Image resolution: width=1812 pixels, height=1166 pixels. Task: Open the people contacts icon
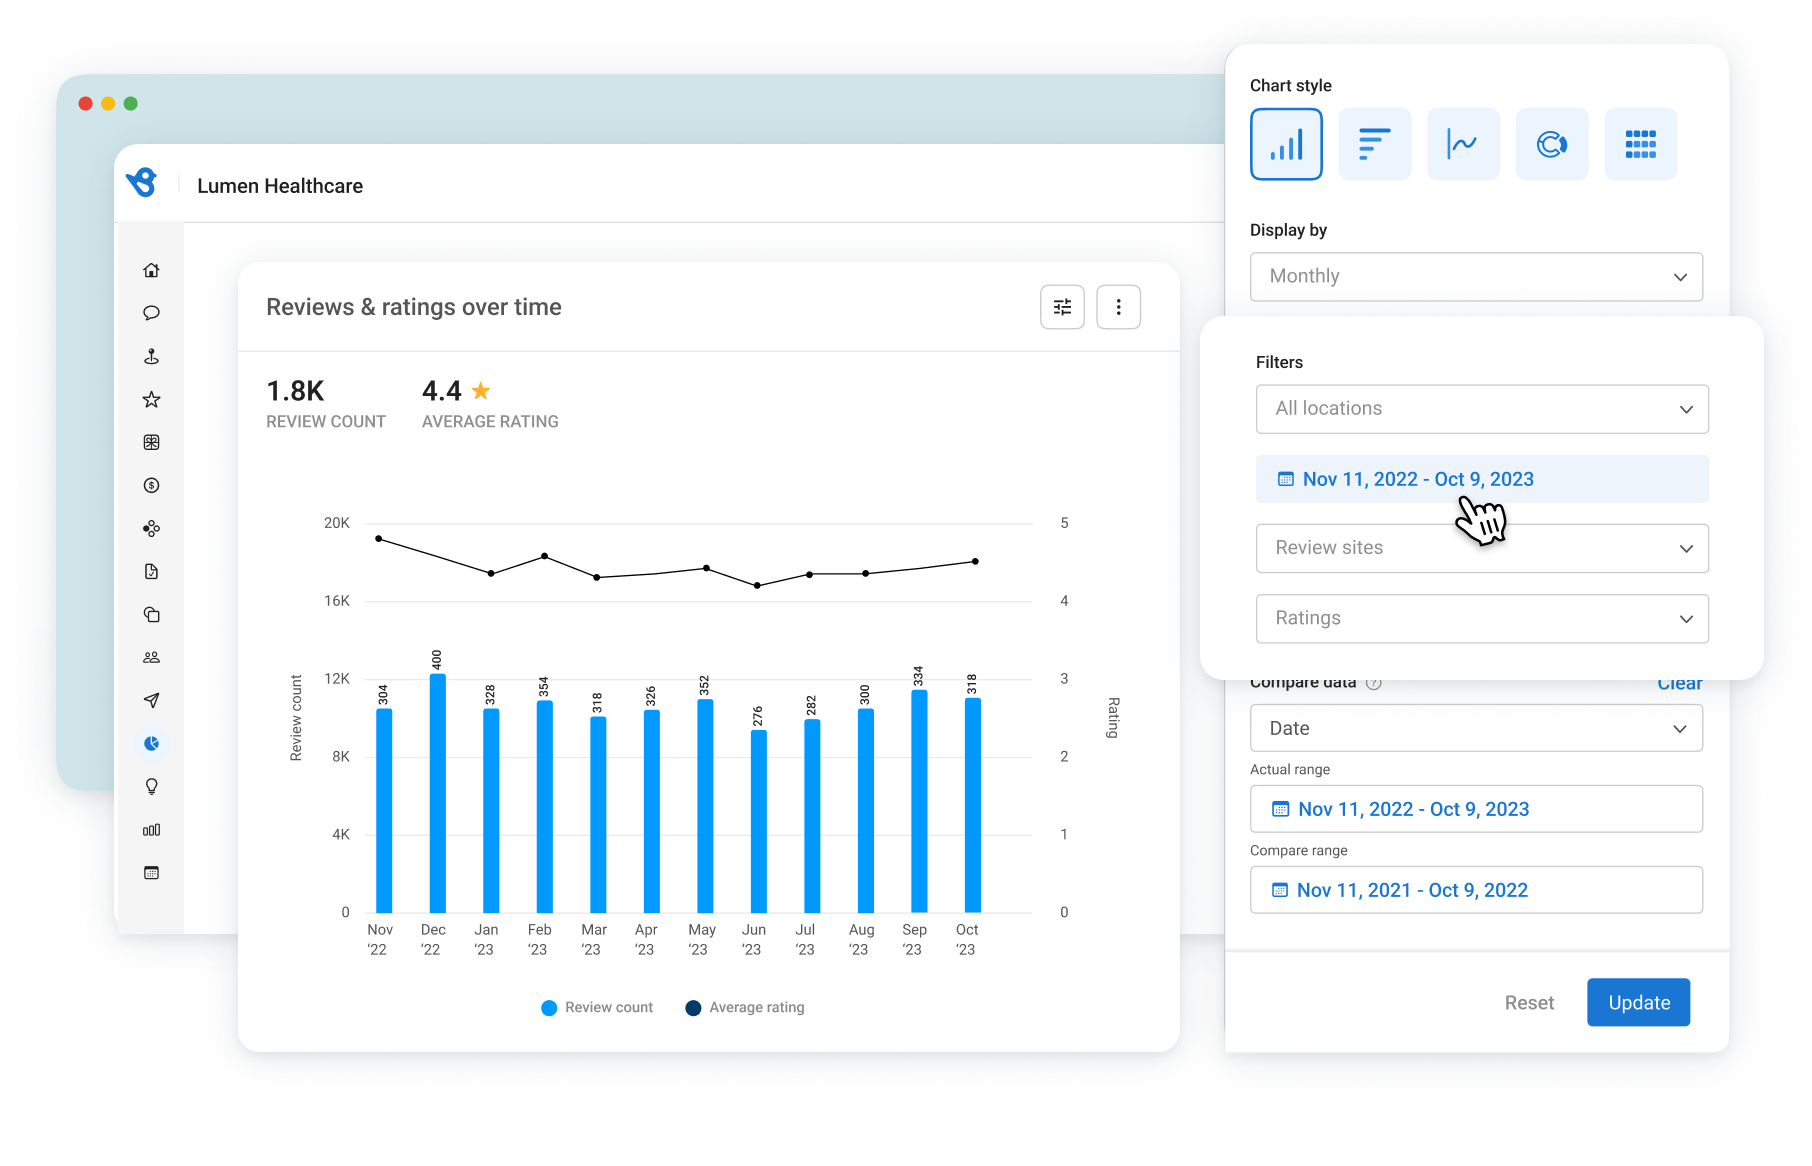(151, 657)
